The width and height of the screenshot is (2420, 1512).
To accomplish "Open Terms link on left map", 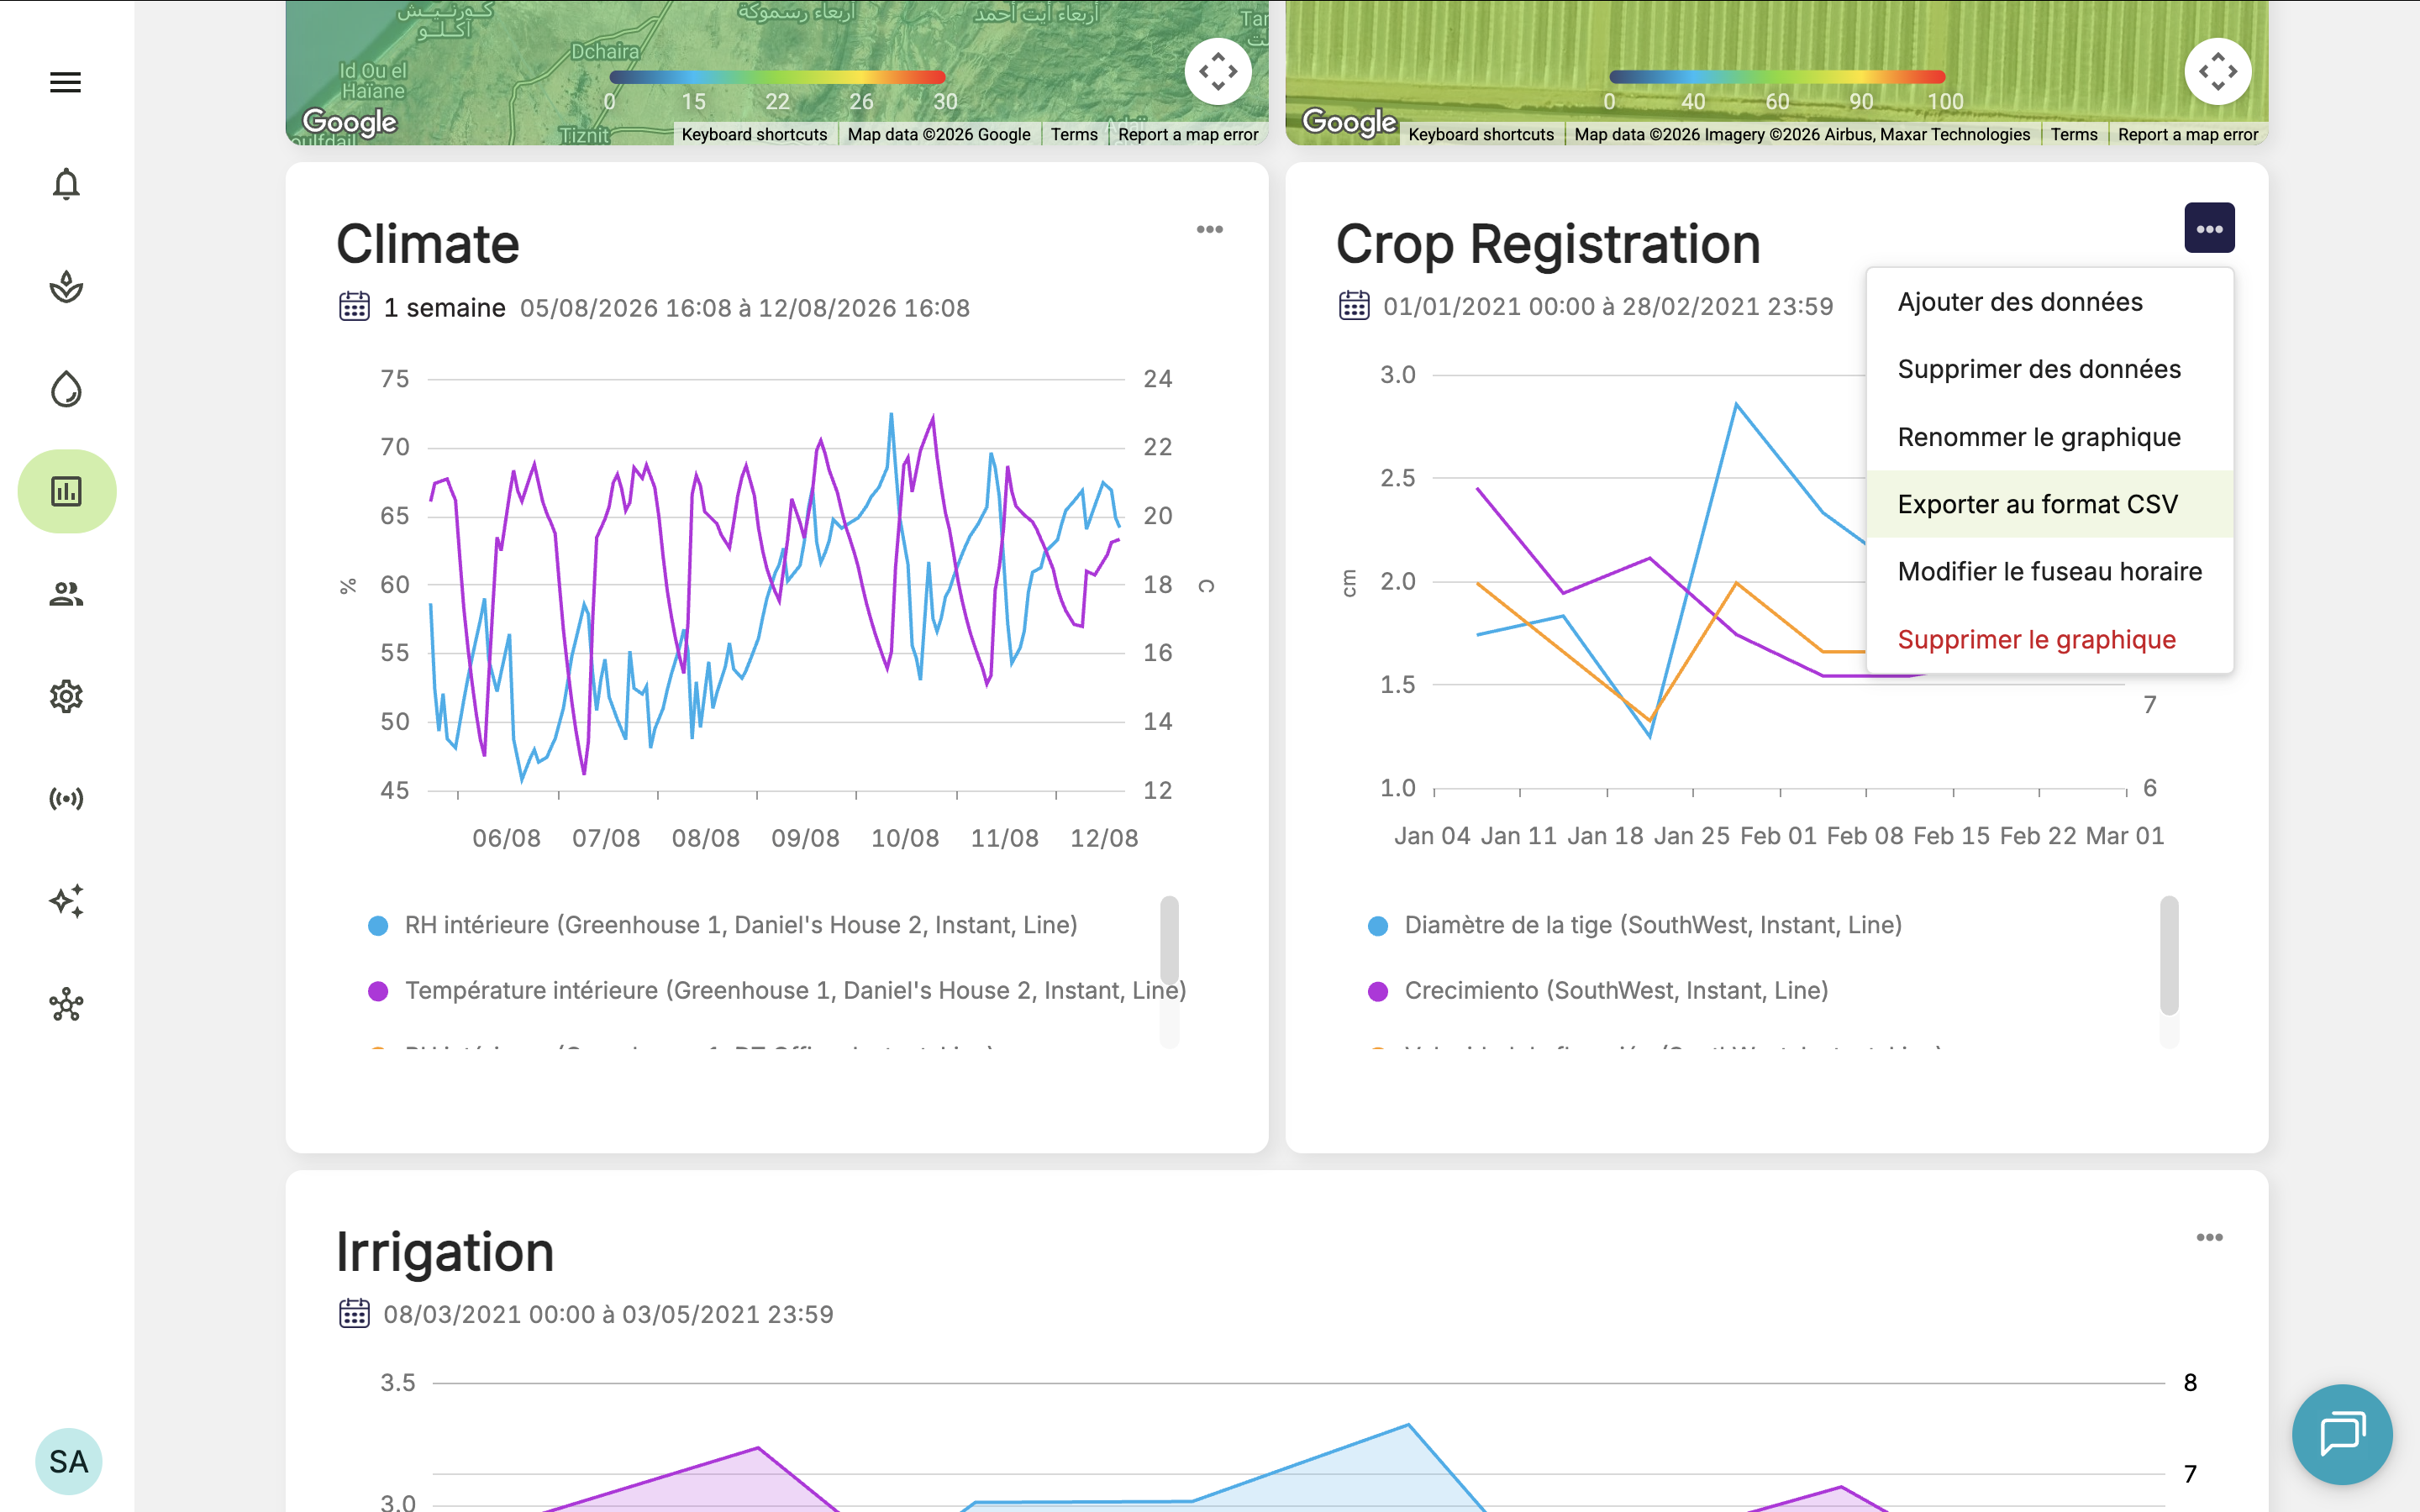I will click(x=1074, y=134).
